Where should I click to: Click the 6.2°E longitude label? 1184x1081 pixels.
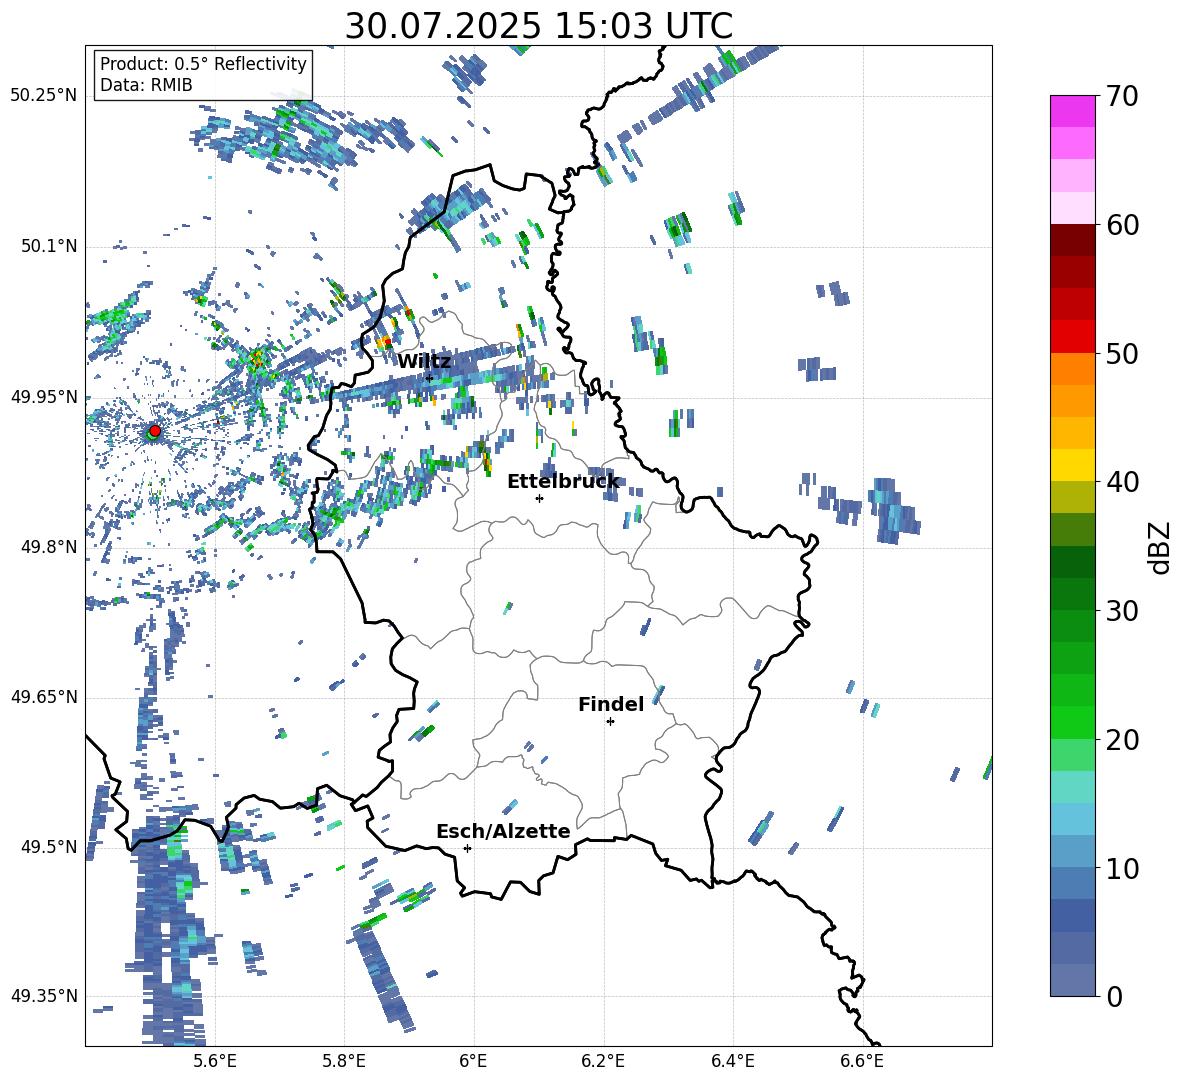click(603, 1061)
